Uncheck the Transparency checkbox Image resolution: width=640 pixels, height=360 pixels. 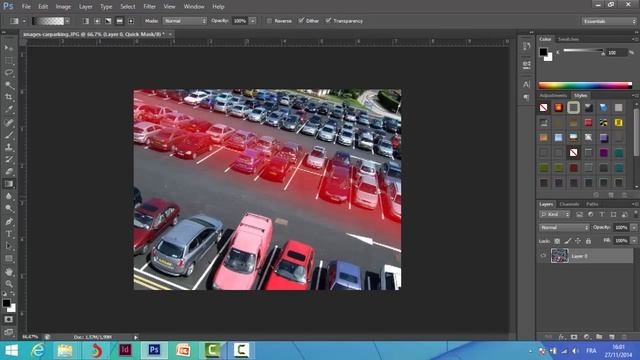328,21
